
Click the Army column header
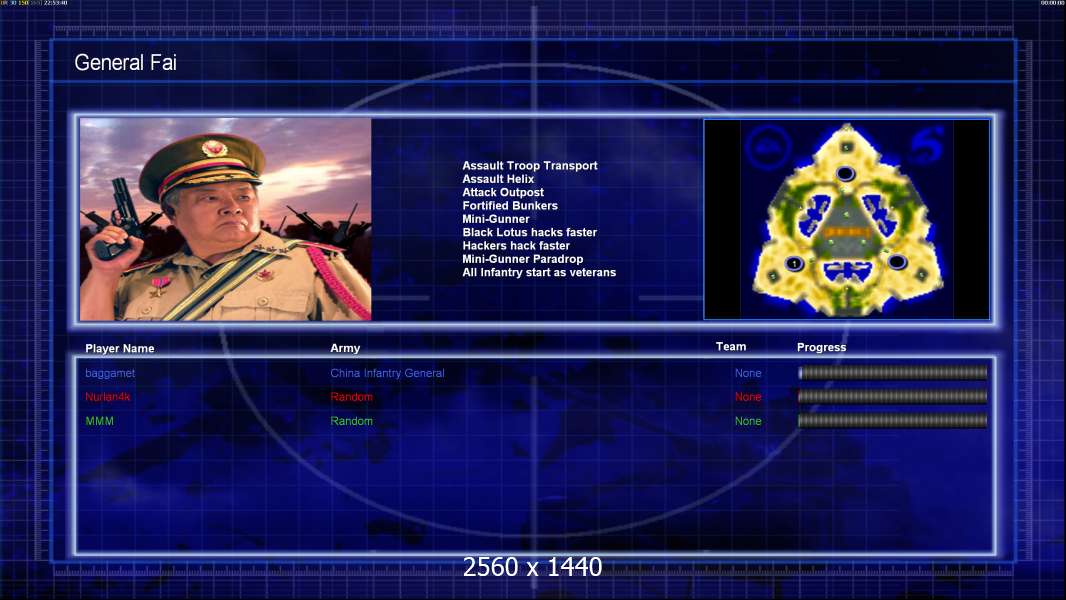(345, 348)
